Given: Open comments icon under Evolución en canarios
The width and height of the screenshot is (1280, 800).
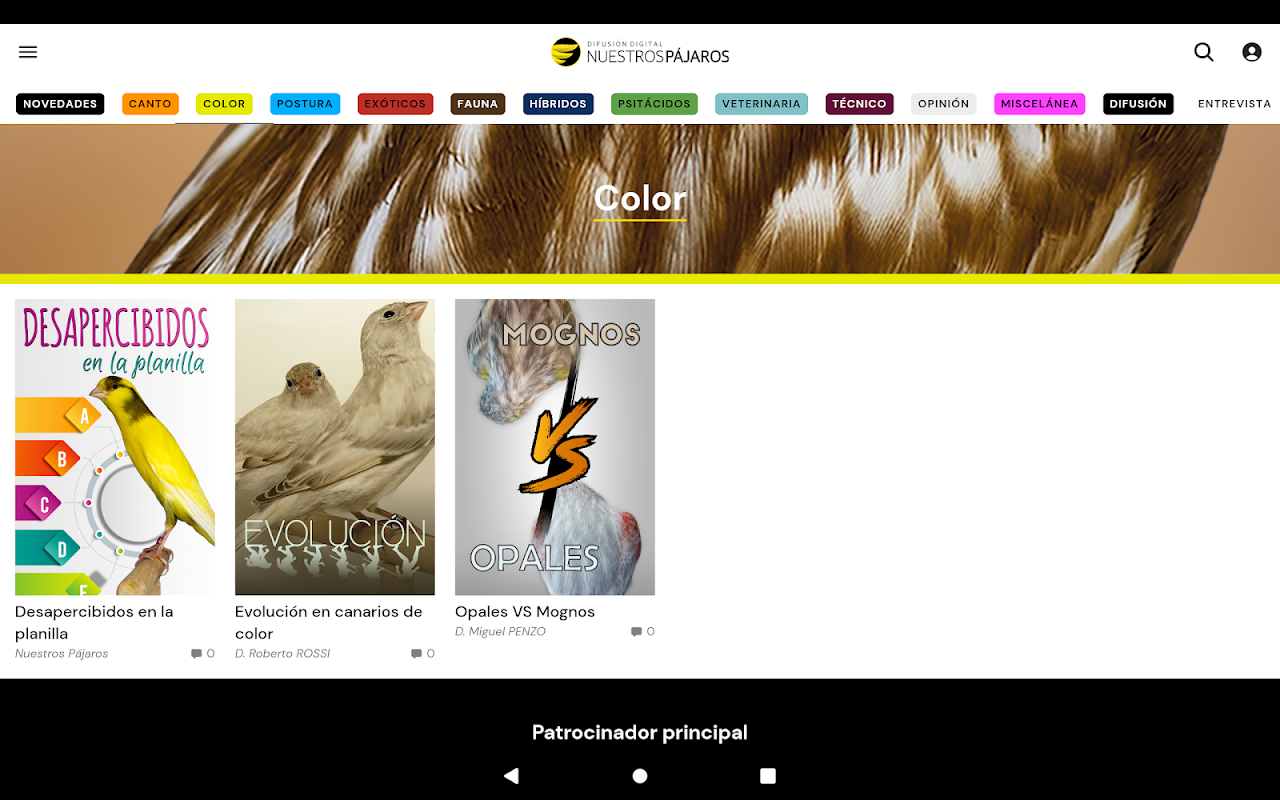Looking at the screenshot, I should pos(422,654).
